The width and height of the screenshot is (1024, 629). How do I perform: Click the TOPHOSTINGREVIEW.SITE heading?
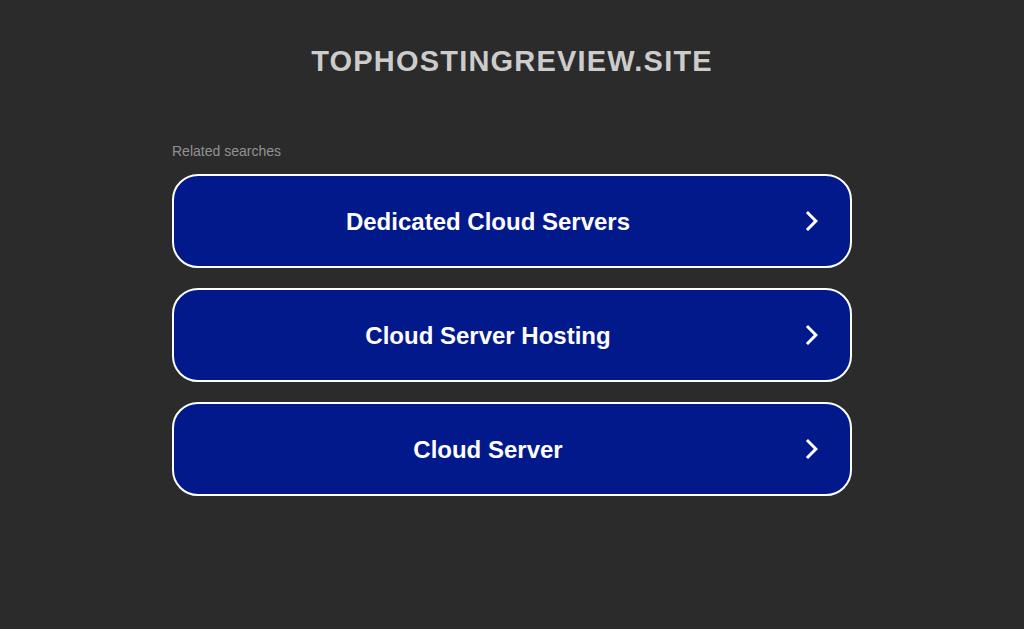coord(511,61)
